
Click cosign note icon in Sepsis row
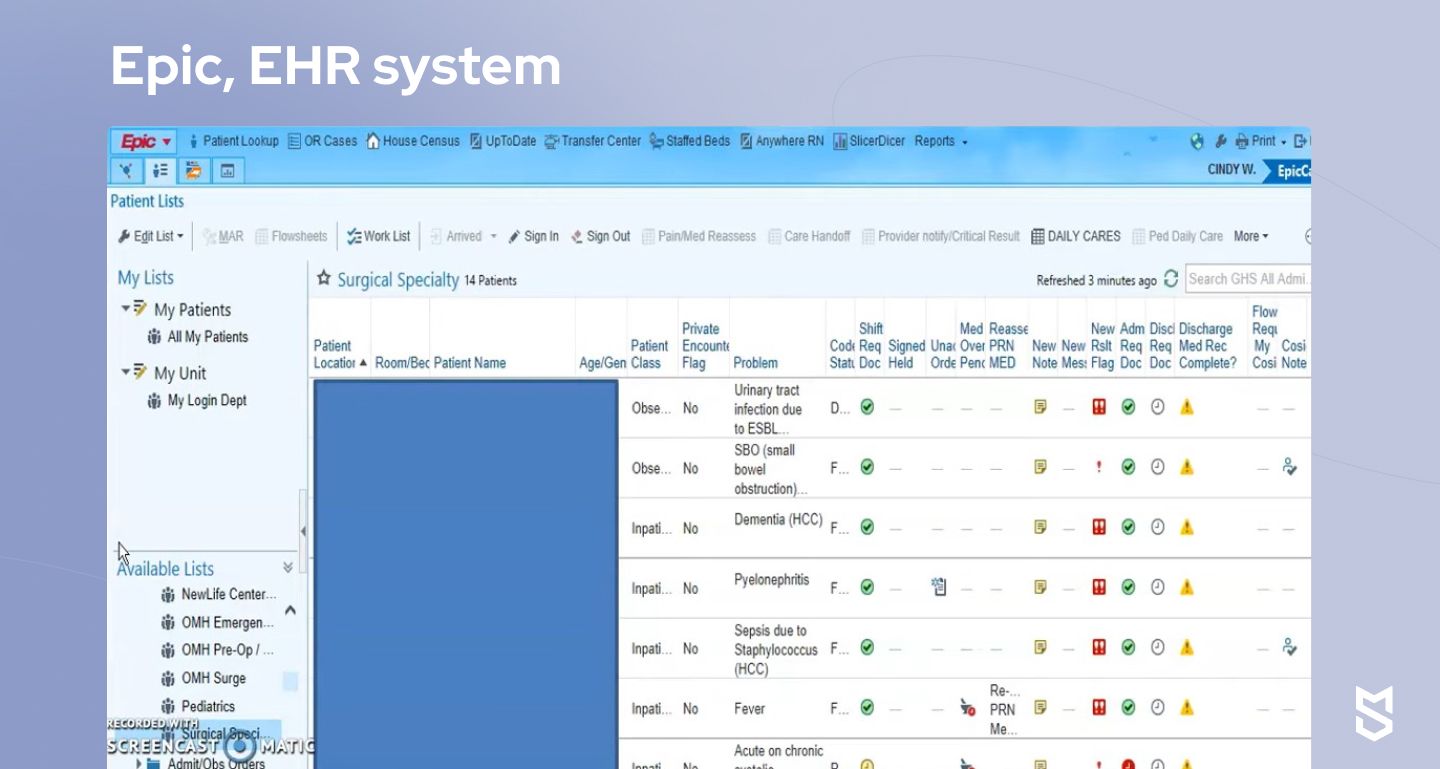[1290, 647]
